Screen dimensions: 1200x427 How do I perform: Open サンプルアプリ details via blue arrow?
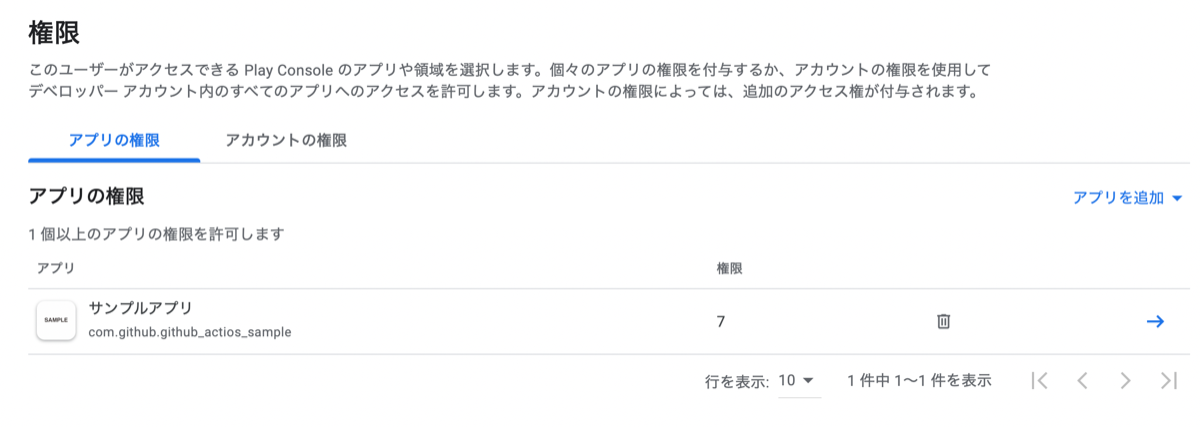coord(1154,321)
